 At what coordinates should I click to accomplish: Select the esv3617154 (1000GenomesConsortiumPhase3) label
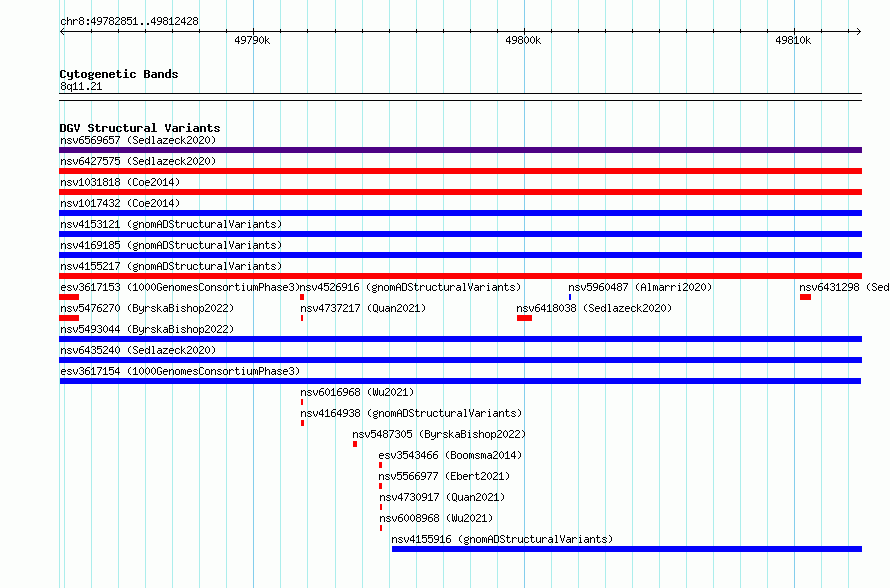[x=180, y=371]
